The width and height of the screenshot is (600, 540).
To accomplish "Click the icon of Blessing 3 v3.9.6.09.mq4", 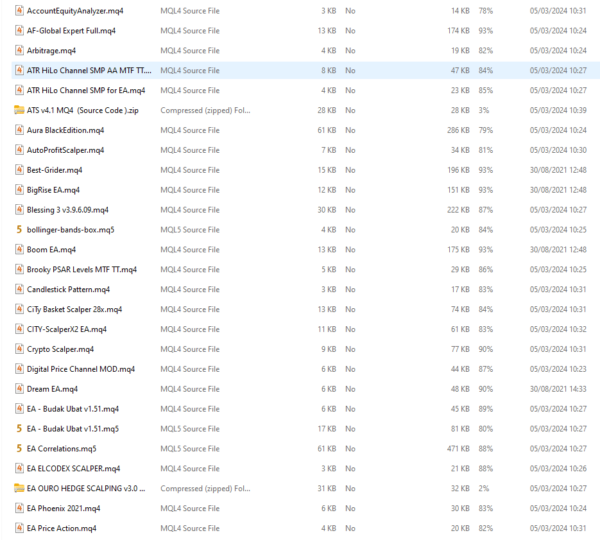I will click(19, 210).
